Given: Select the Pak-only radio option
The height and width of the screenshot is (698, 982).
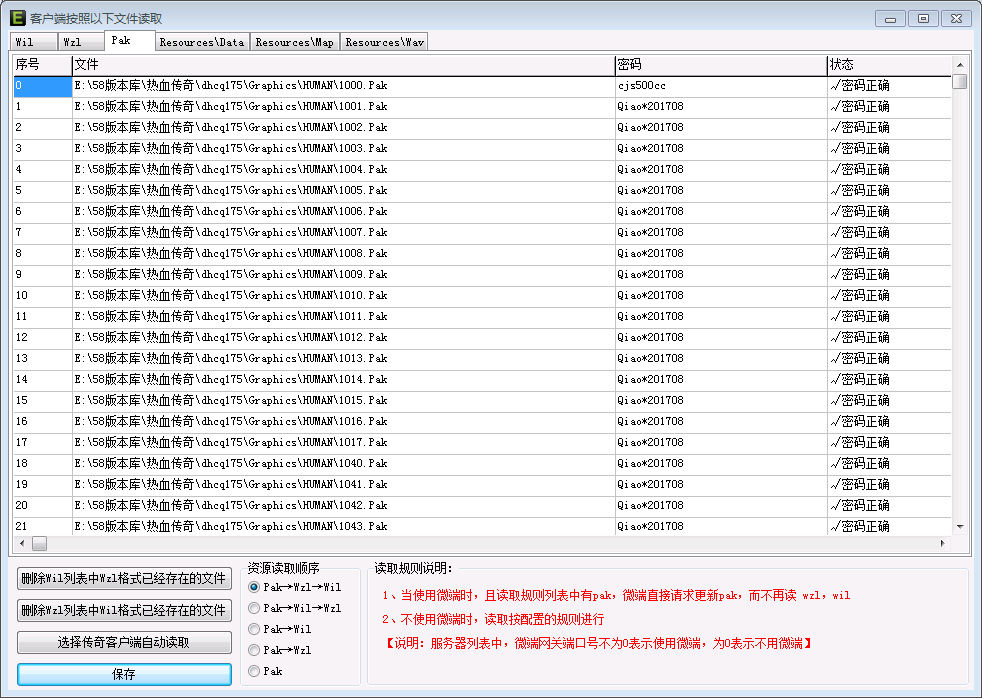Looking at the screenshot, I should (254, 671).
